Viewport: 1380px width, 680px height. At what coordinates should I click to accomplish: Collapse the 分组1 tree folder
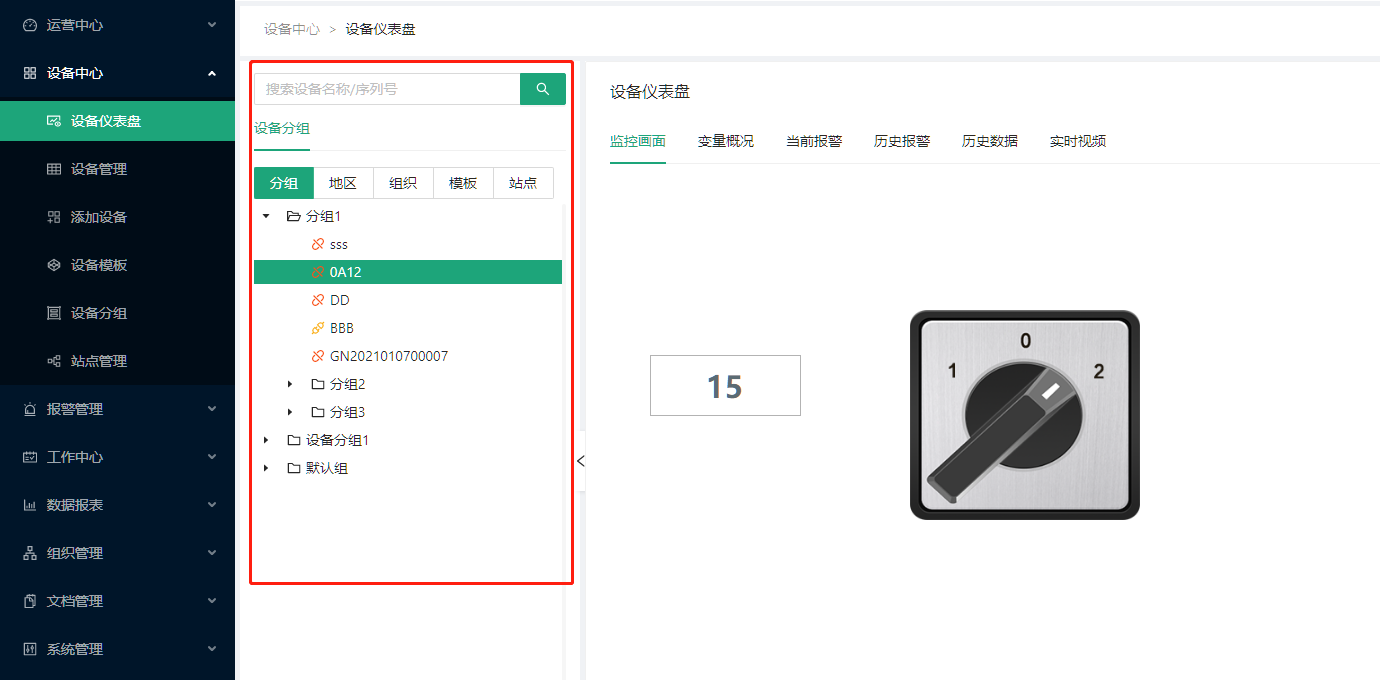266,216
